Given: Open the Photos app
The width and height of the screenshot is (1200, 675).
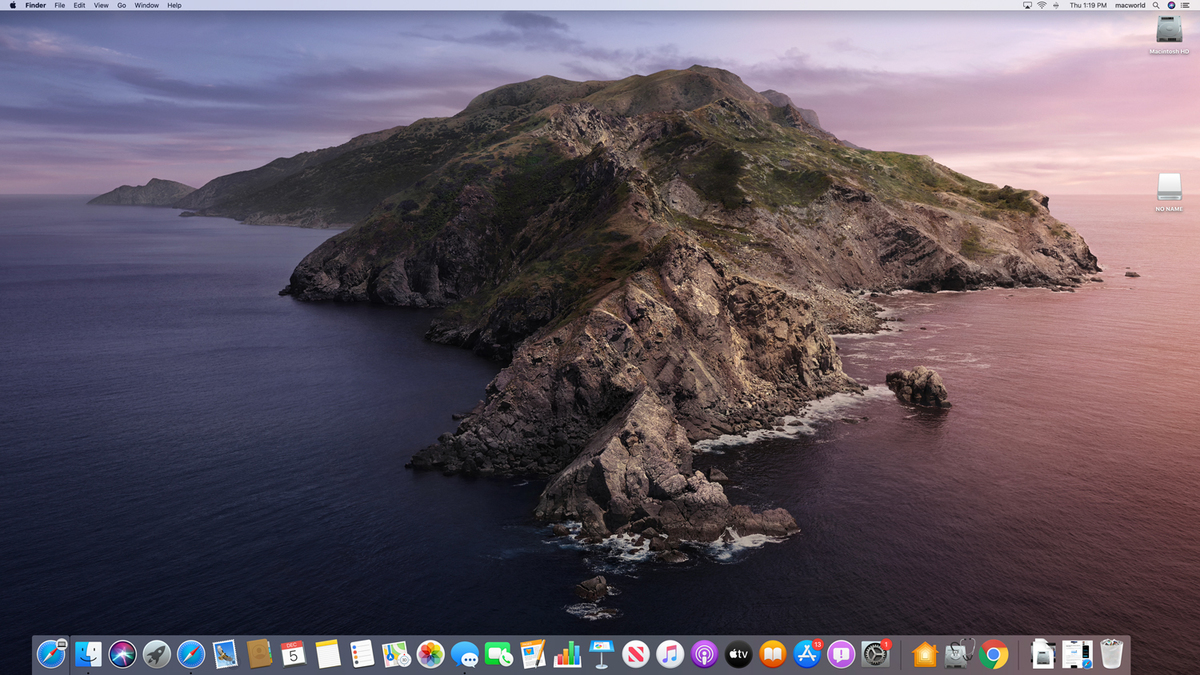Looking at the screenshot, I should [x=431, y=654].
